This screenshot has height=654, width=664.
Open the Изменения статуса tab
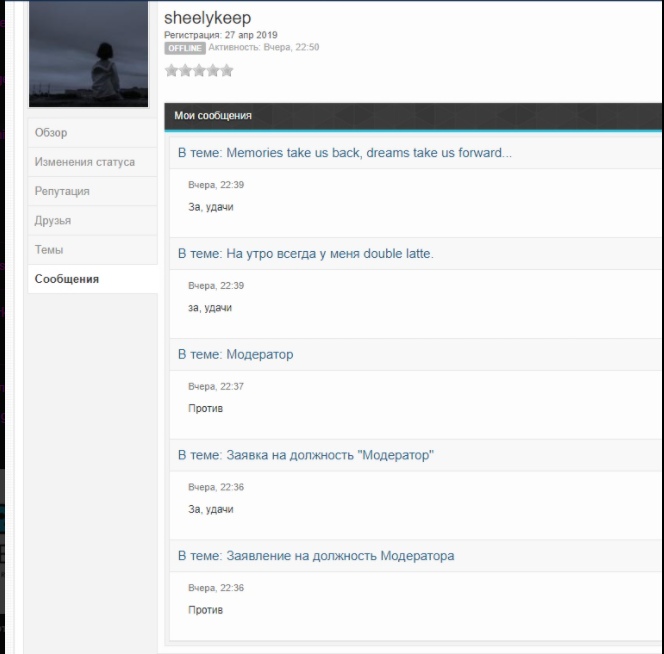(x=92, y=162)
